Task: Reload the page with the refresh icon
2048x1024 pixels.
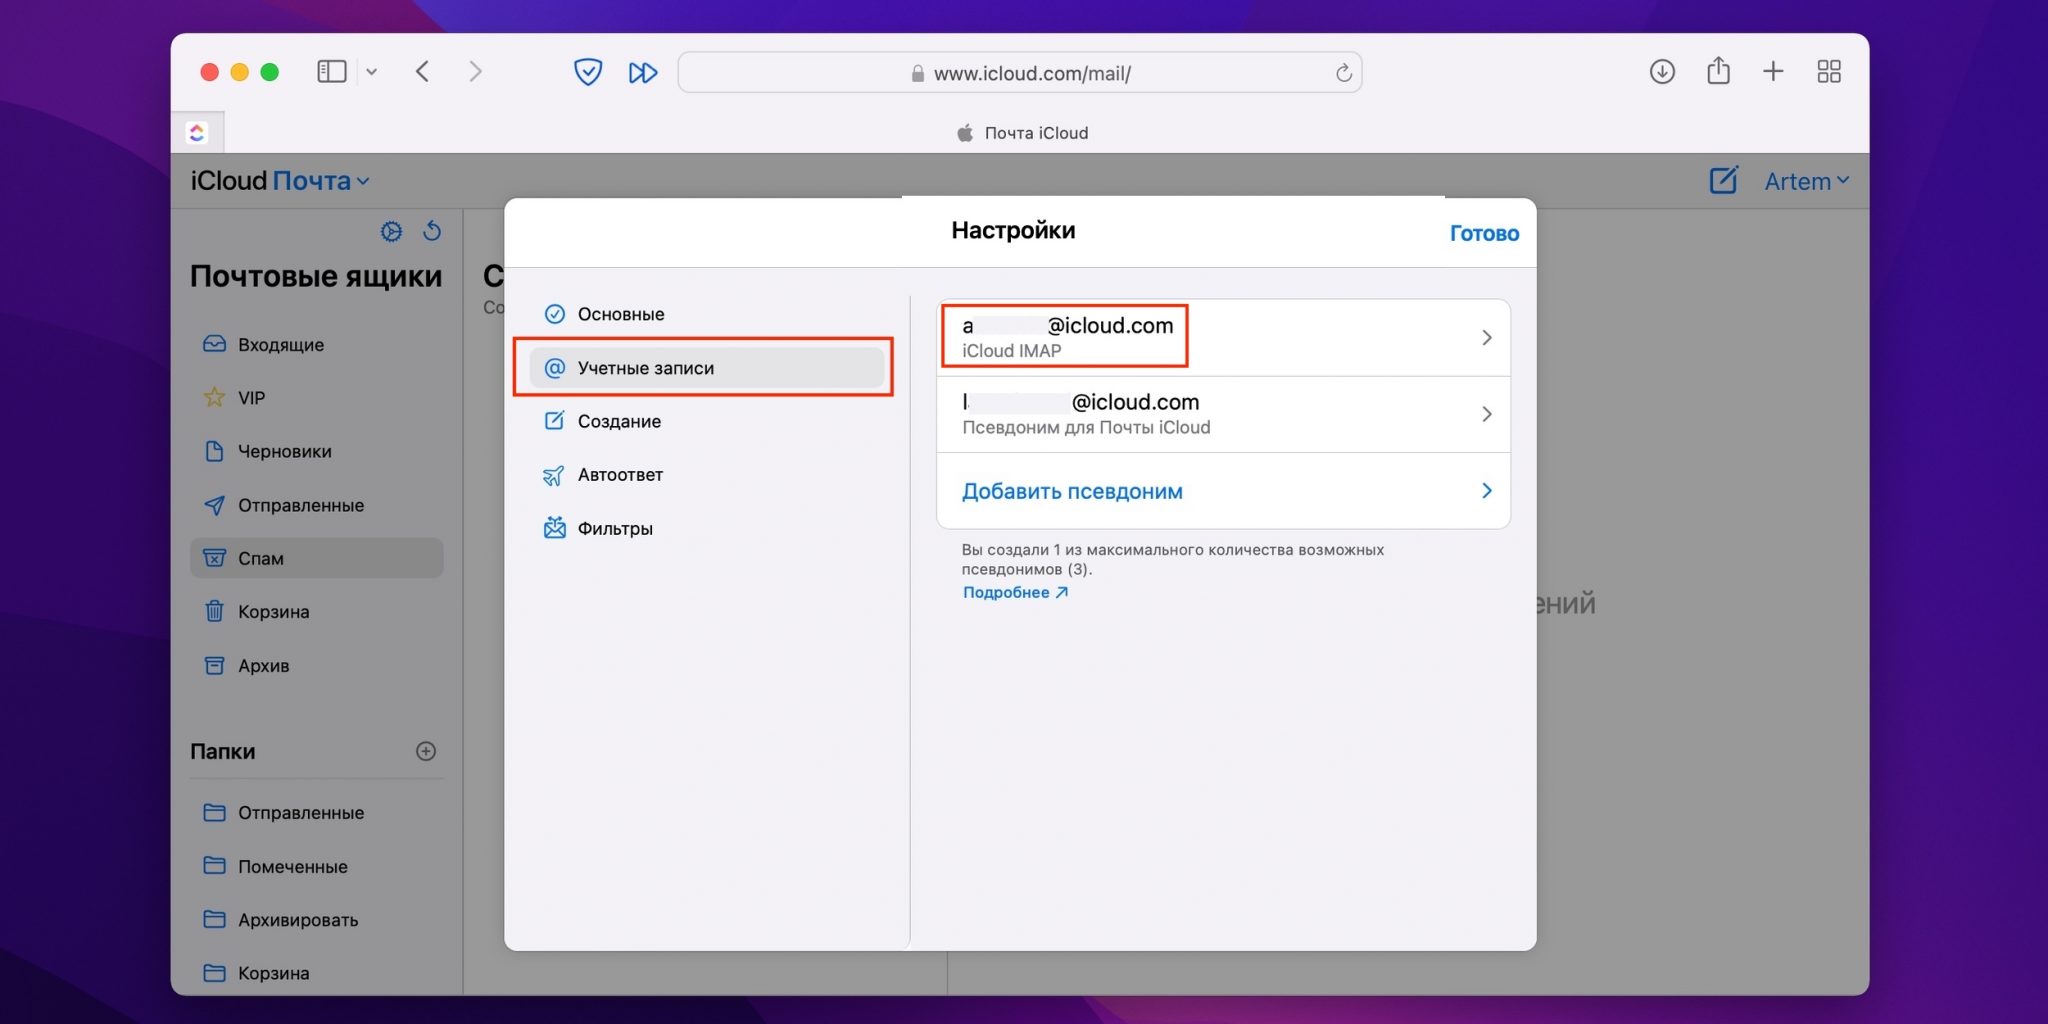Action: tap(1343, 73)
